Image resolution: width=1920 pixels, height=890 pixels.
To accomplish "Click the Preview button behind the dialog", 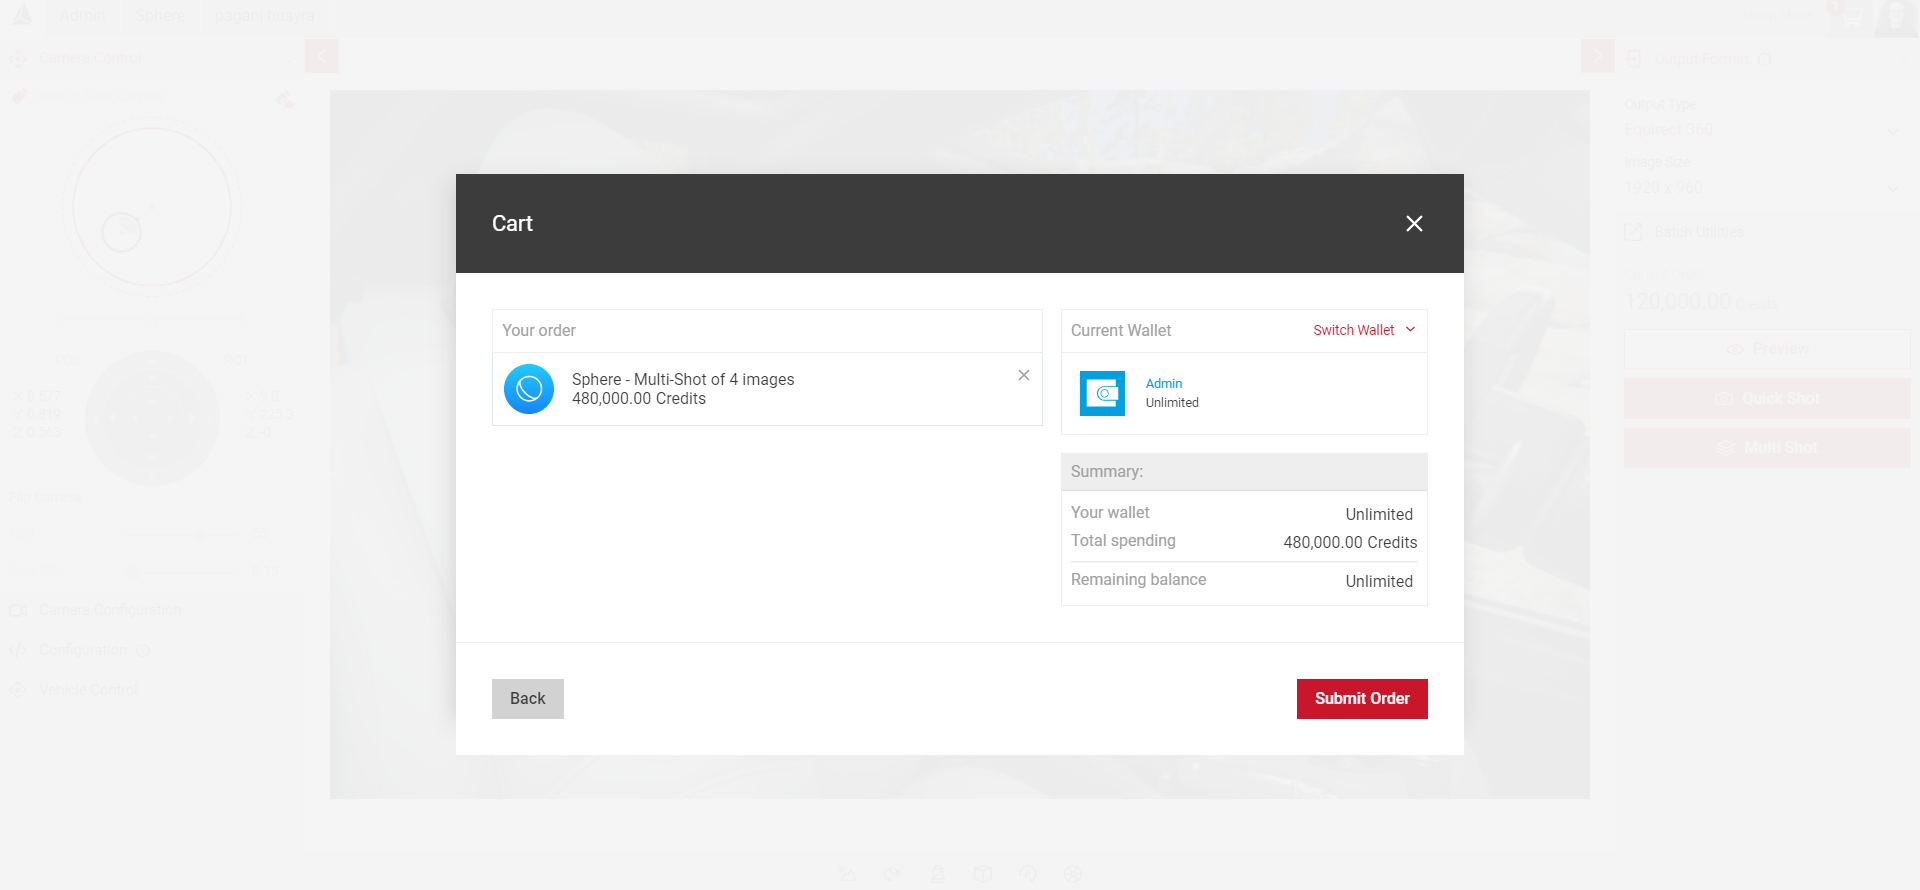I will click(x=1767, y=349).
